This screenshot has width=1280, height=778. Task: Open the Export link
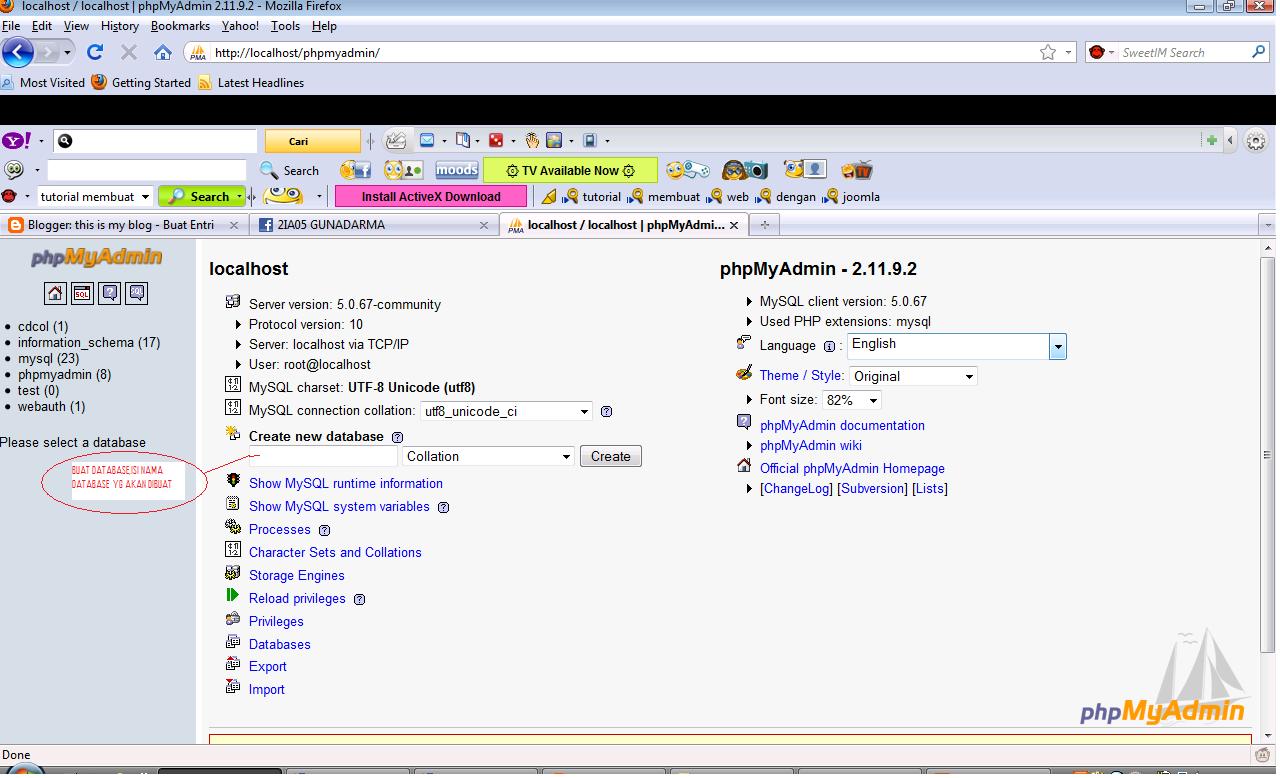(268, 667)
